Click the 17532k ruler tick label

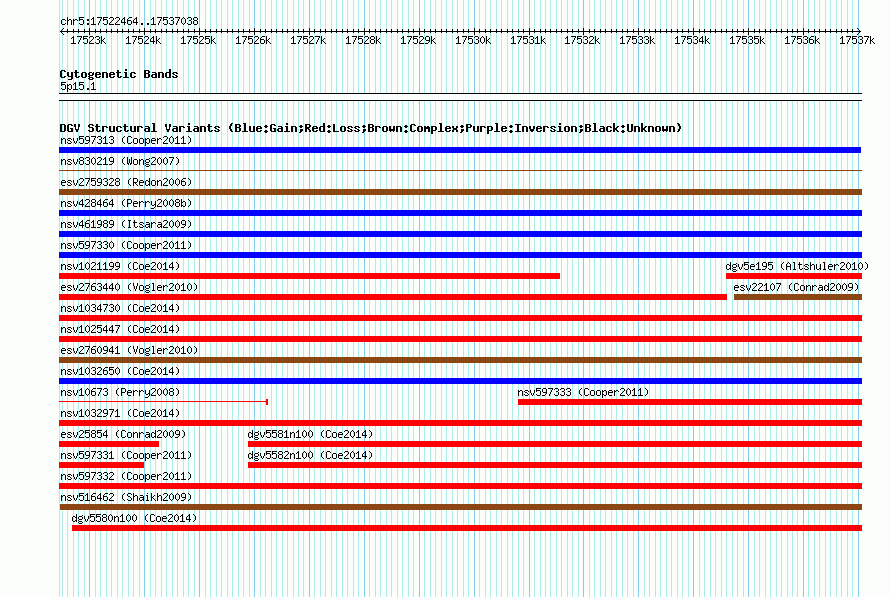(x=582, y=40)
